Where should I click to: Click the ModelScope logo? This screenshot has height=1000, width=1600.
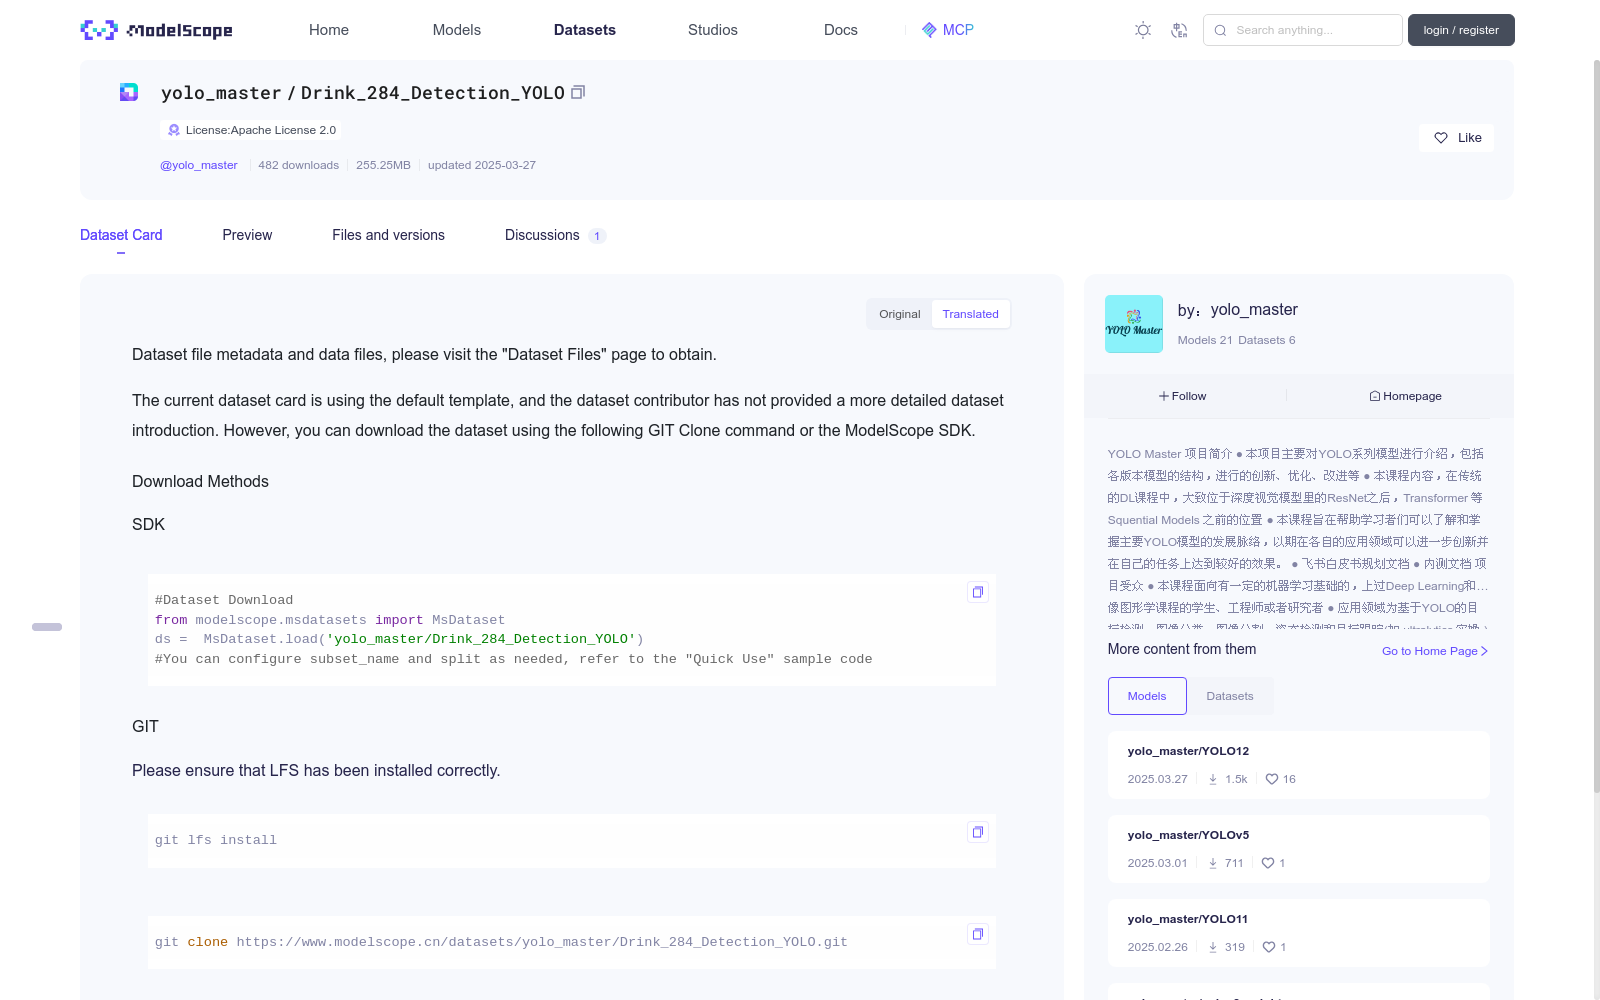click(x=156, y=30)
